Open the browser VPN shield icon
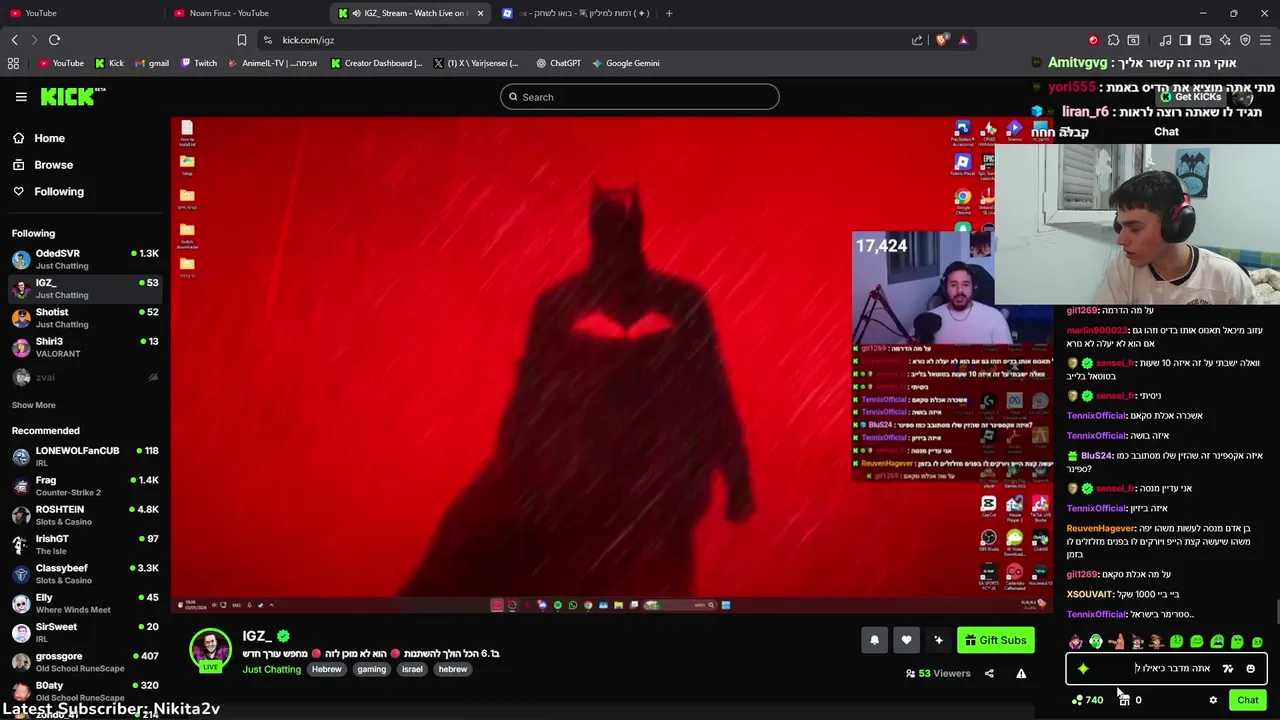Screen dimensions: 1280x720 click(1245, 40)
